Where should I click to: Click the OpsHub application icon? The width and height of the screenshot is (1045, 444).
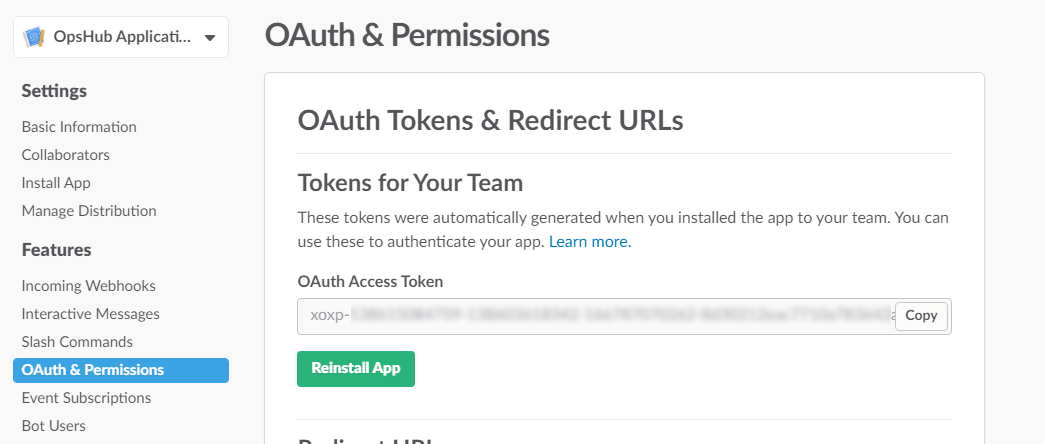click(35, 37)
